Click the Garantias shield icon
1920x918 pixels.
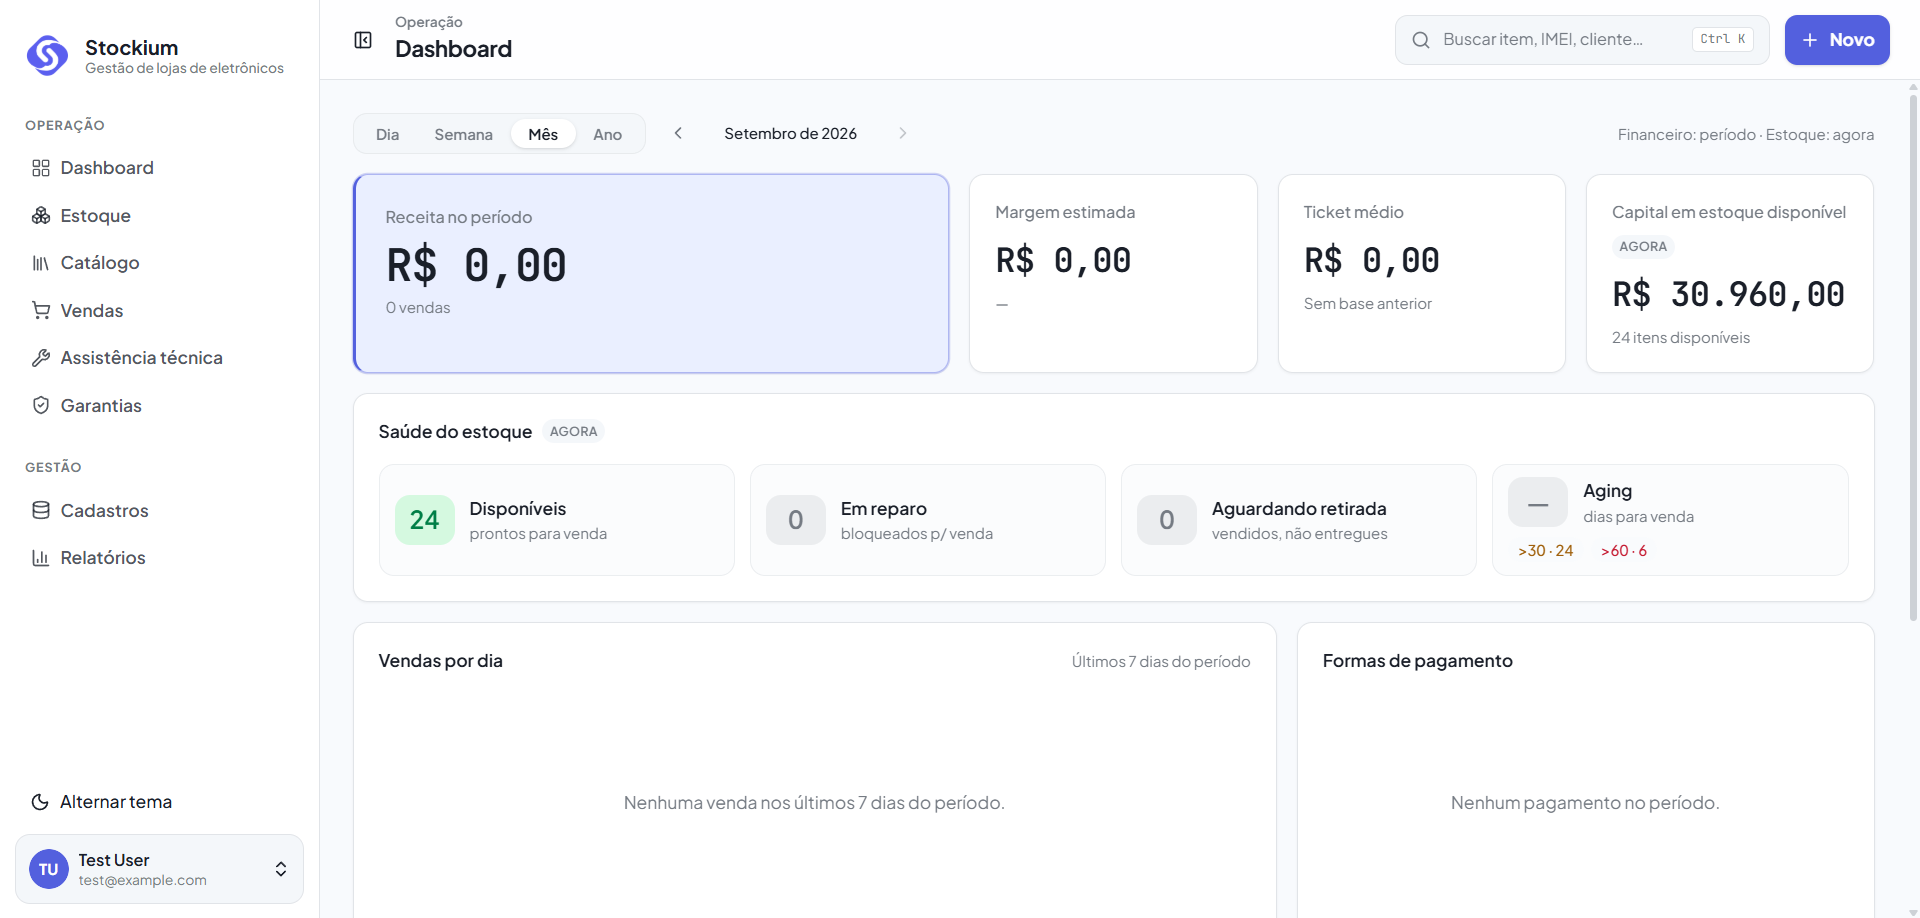[x=41, y=405]
